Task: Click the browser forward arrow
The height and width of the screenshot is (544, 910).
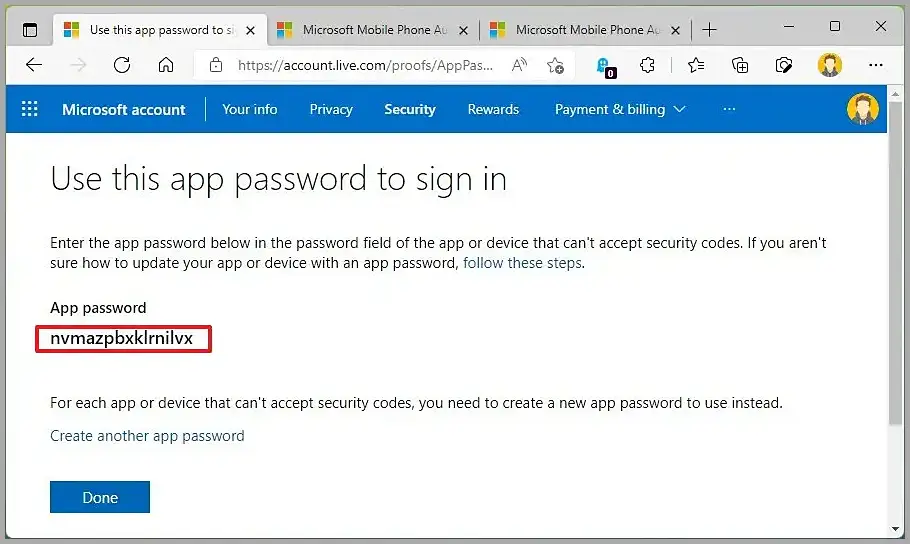Action: pos(78,64)
